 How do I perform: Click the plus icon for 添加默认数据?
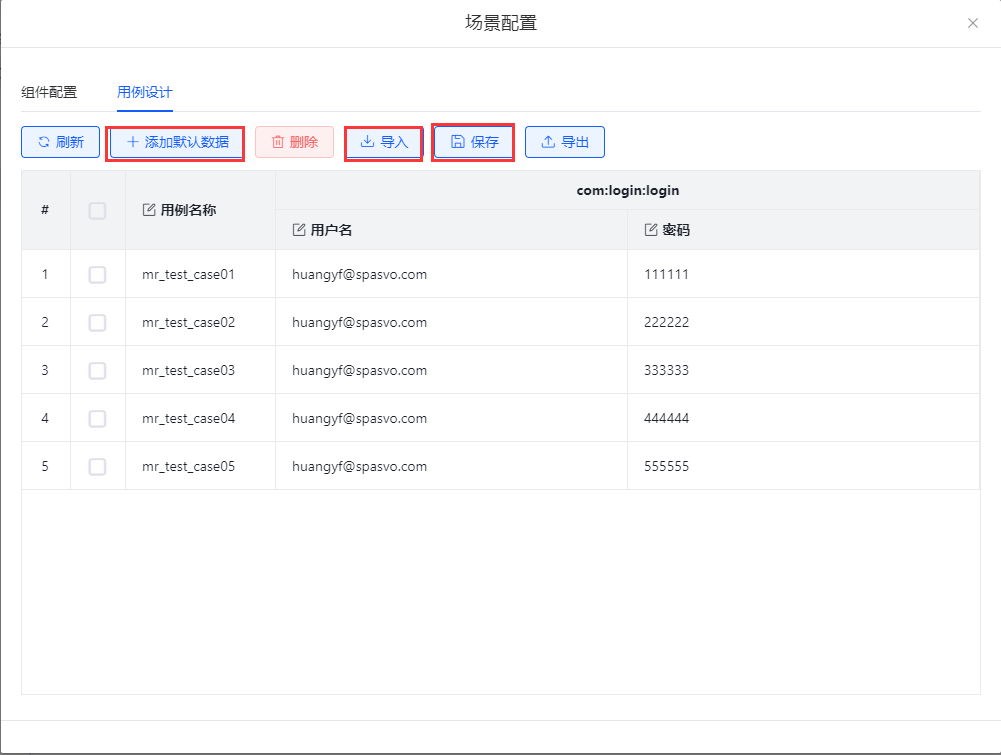pos(133,142)
